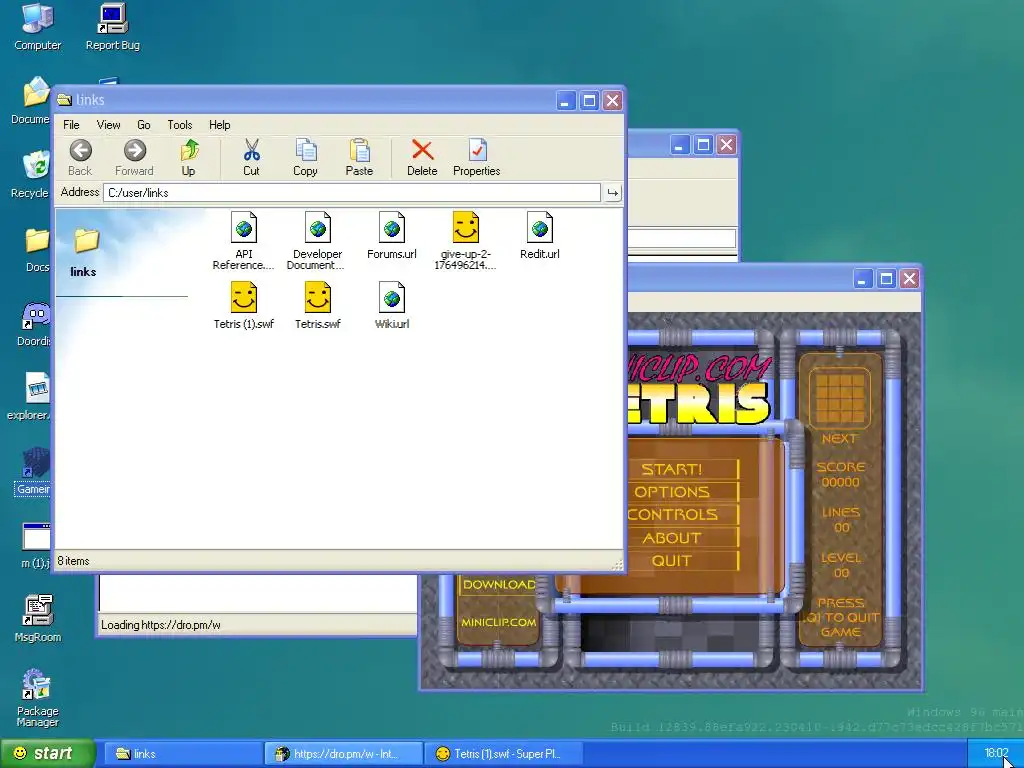Viewport: 1024px width, 768px height.
Task: Click the Back toolbar button
Action: point(80,157)
